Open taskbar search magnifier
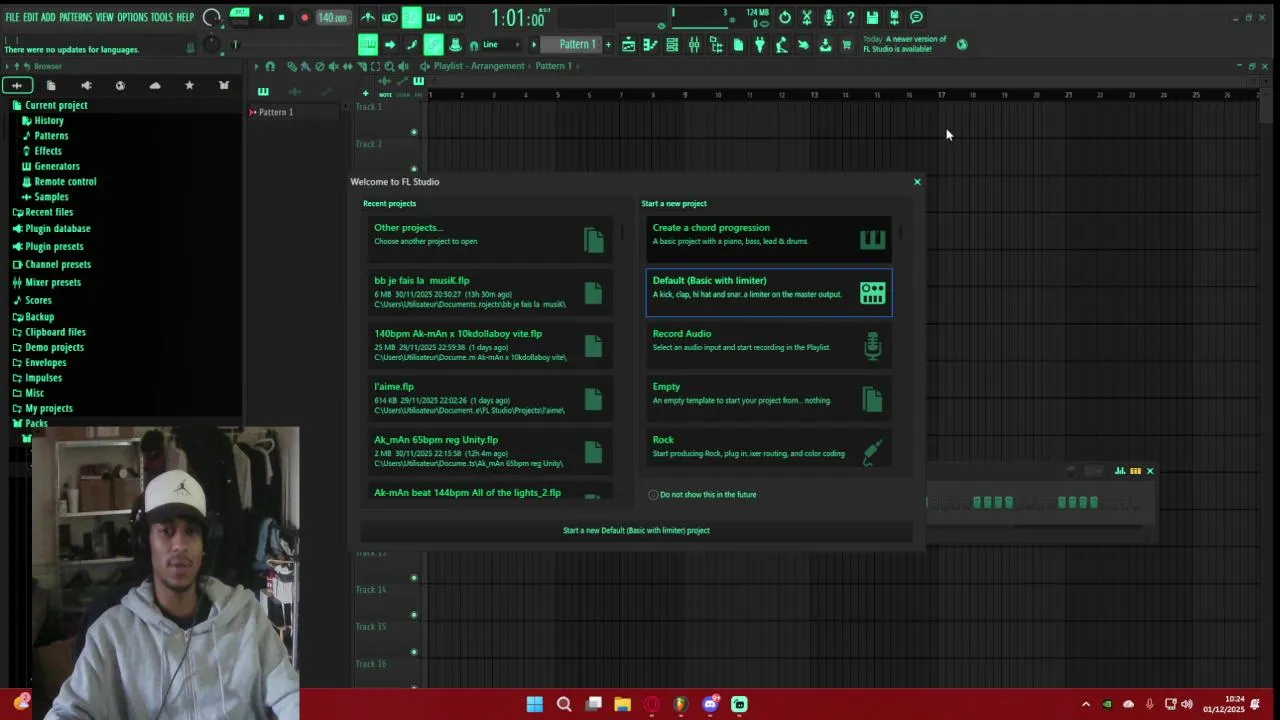This screenshot has height=720, width=1280. (x=564, y=704)
